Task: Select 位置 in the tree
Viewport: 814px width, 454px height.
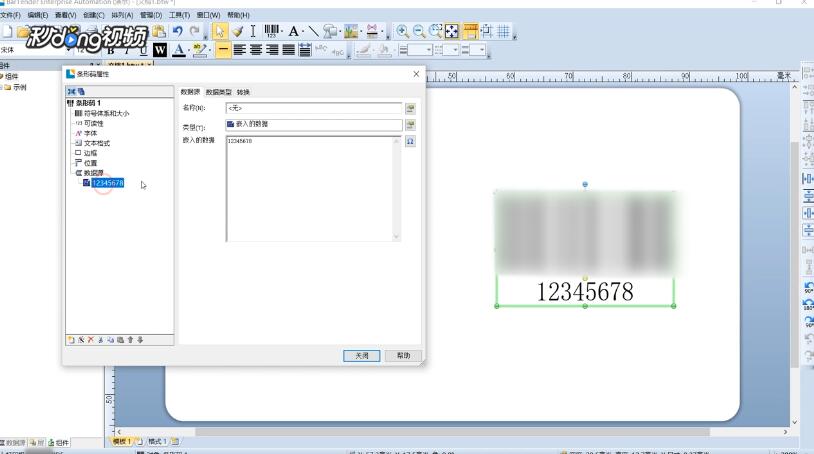Action: click(x=90, y=163)
